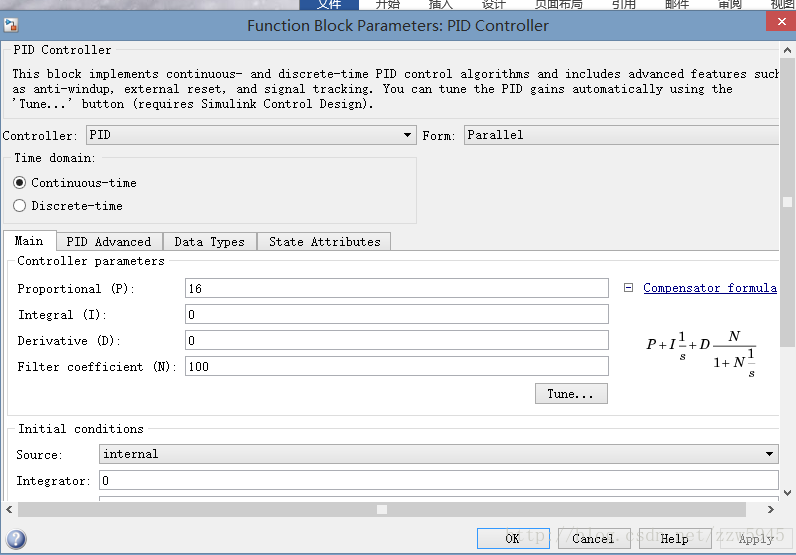Collapse the Compensator formula minus icon
The width and height of the screenshot is (796, 555).
(x=628, y=288)
